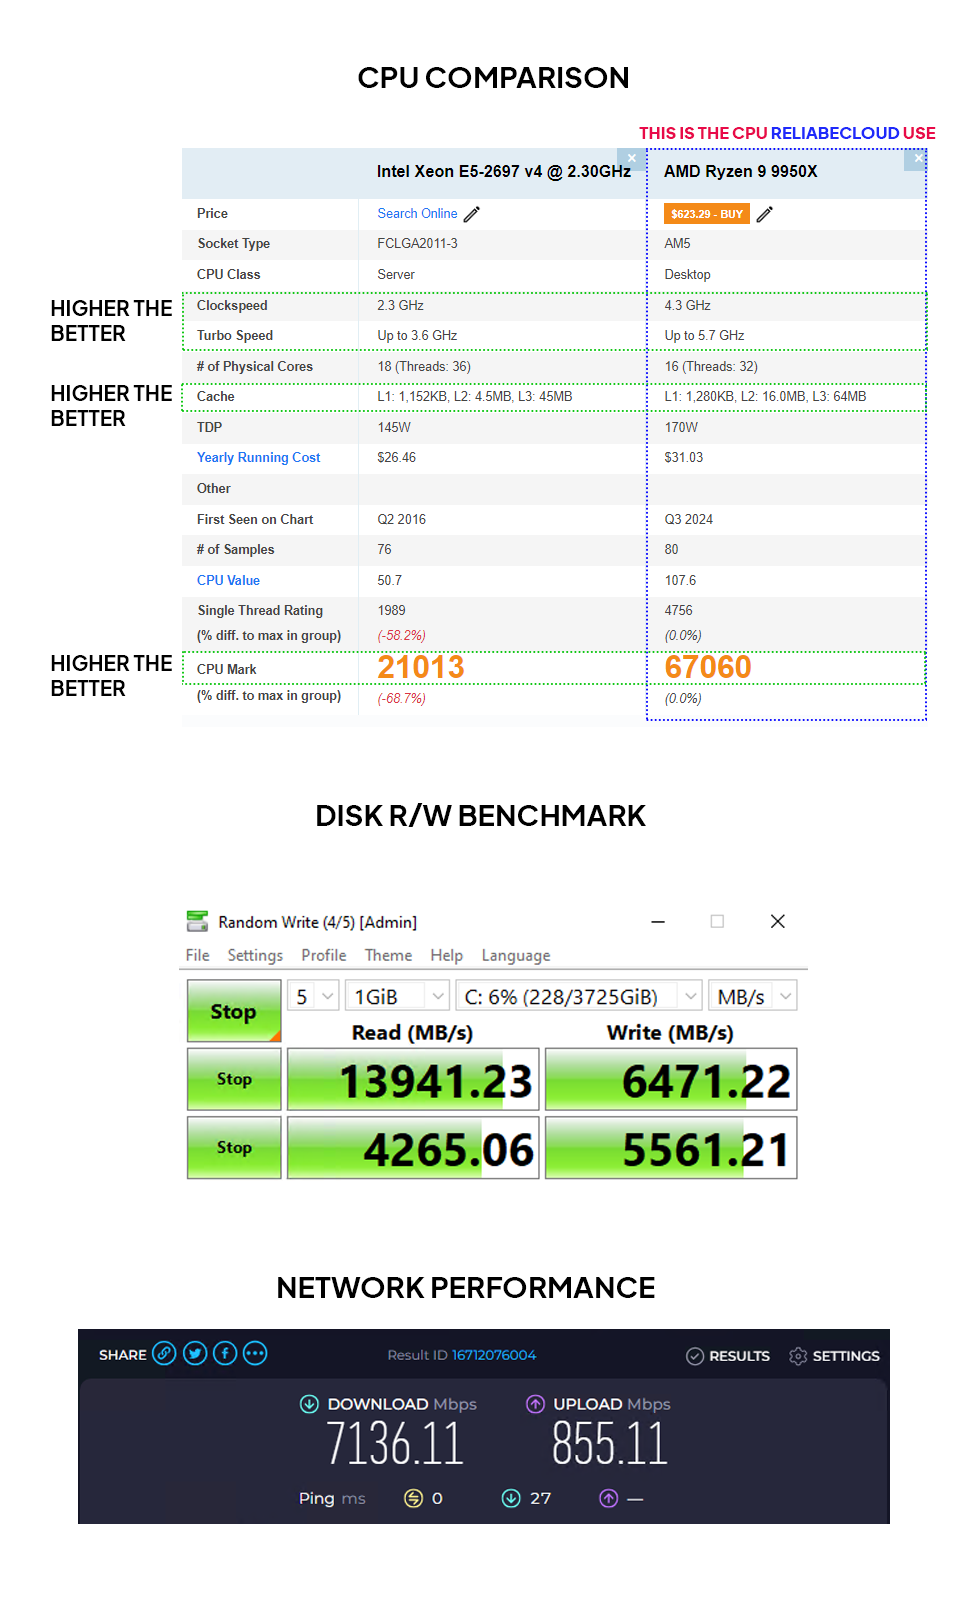Click the DOWNLOAD Mbps arrow icon
The height and width of the screenshot is (1607, 968).
(x=310, y=1404)
